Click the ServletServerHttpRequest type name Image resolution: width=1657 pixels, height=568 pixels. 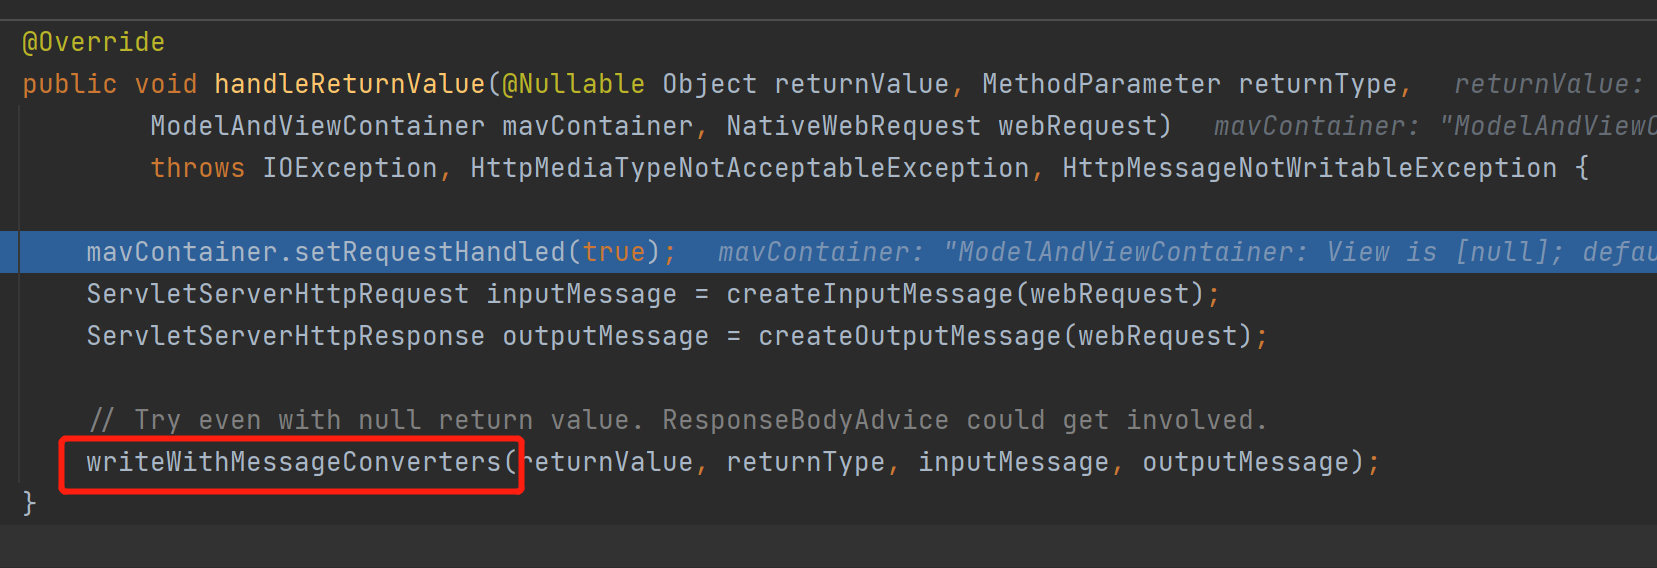pyautogui.click(x=277, y=294)
